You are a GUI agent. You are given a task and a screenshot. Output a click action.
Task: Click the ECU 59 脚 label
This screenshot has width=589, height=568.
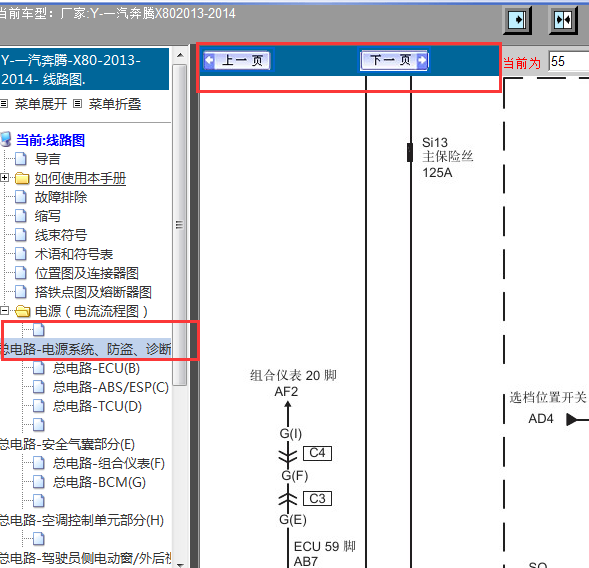325,546
